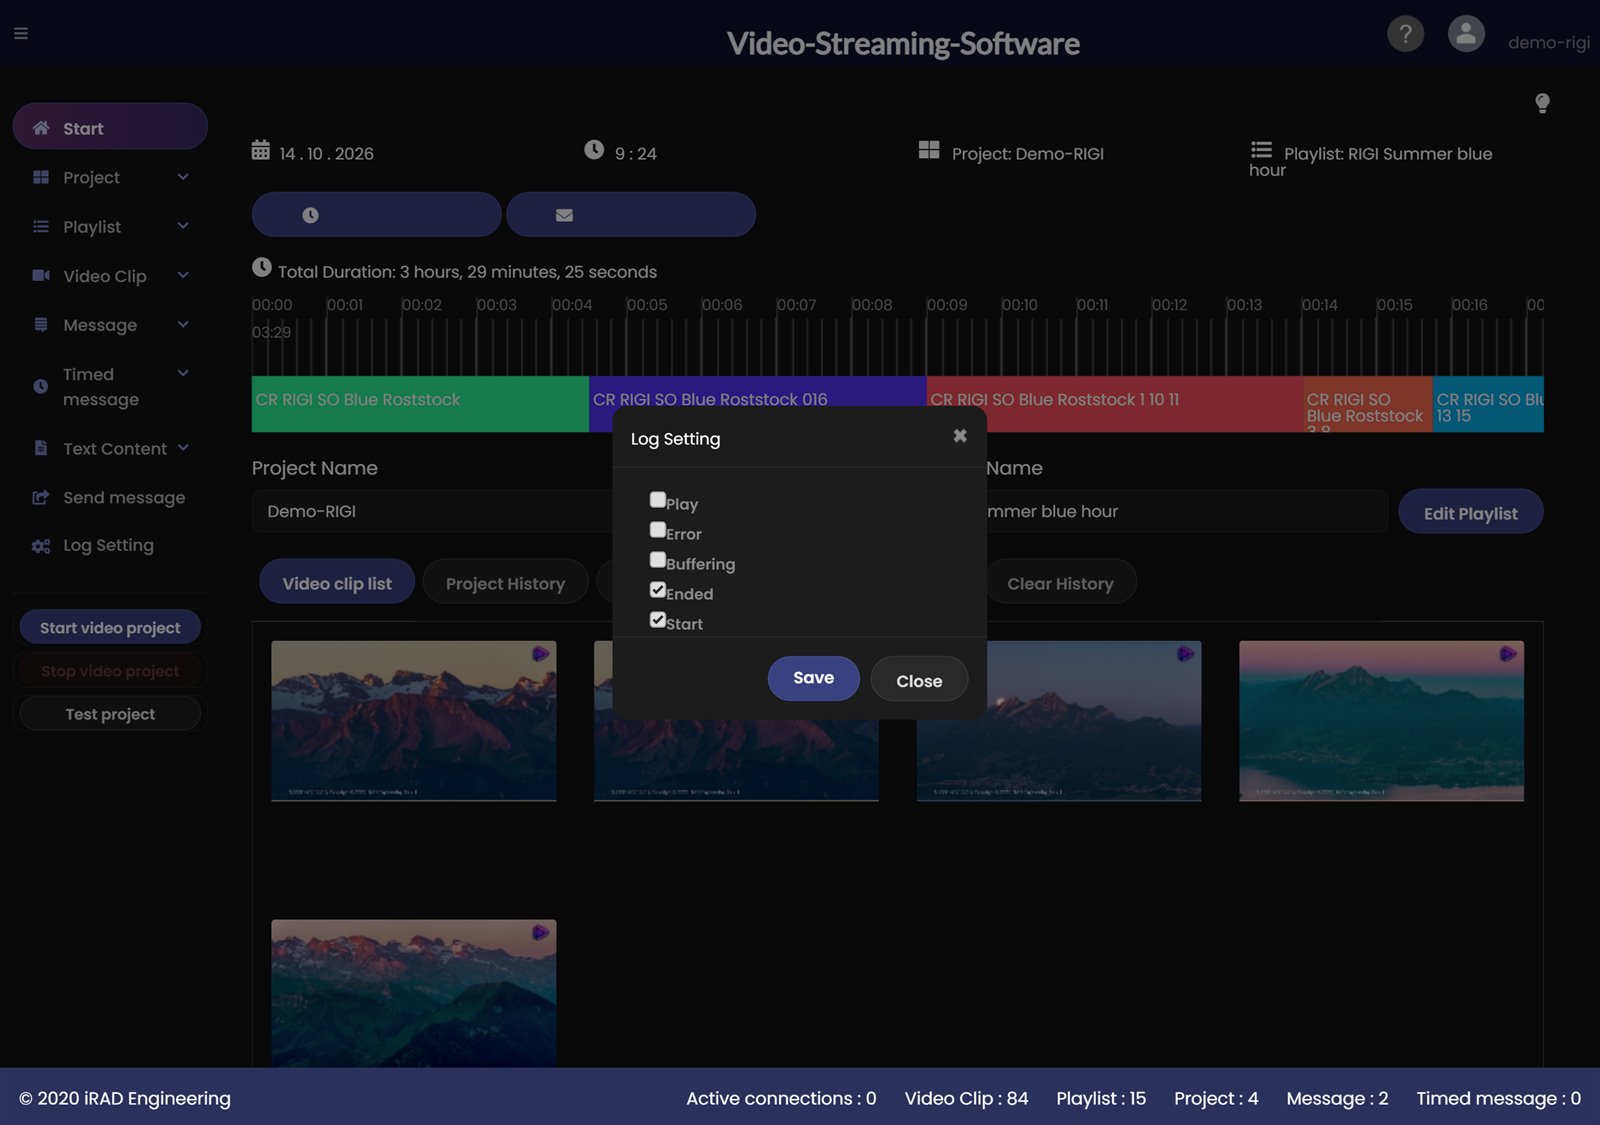Screen dimensions: 1600x1125
Task: Click the play icon on first clip thumbnail
Action: pos(540,654)
